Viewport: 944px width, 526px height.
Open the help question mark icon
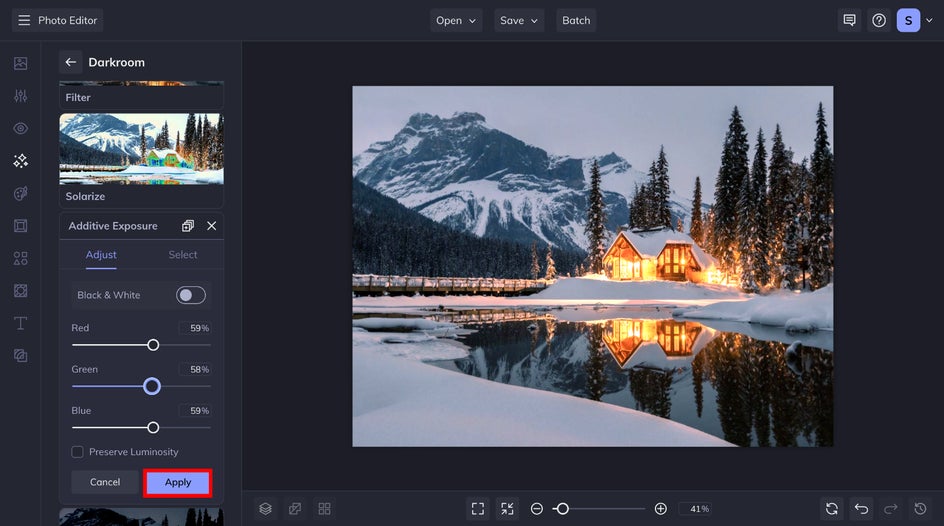(879, 20)
